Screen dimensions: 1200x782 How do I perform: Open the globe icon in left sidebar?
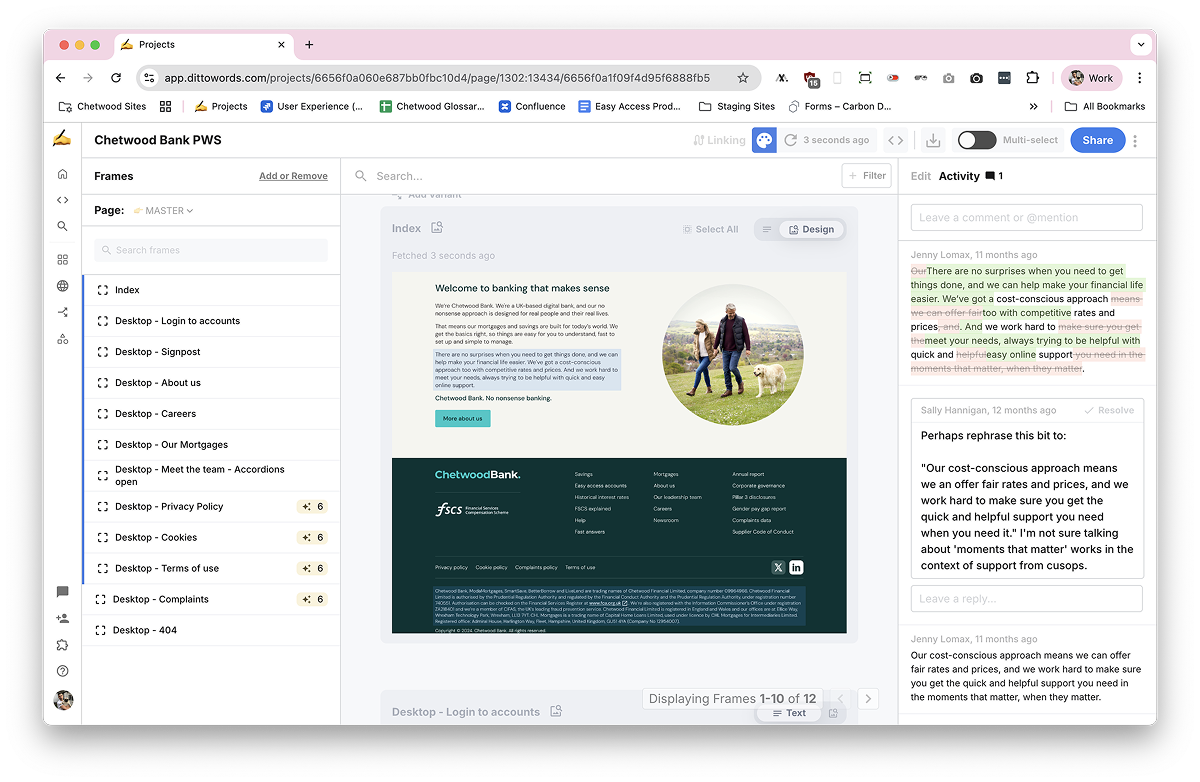coord(63,286)
